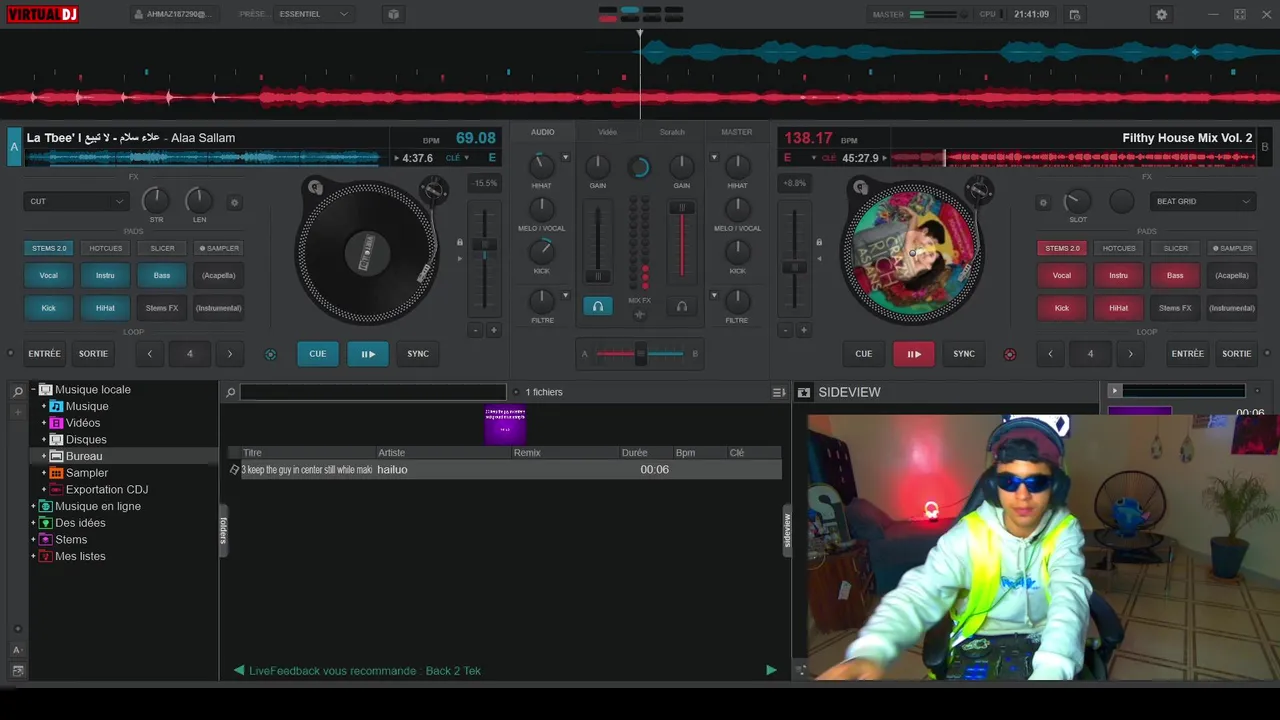
Task: Switch mixer to Vidéo tab
Action: click(607, 132)
